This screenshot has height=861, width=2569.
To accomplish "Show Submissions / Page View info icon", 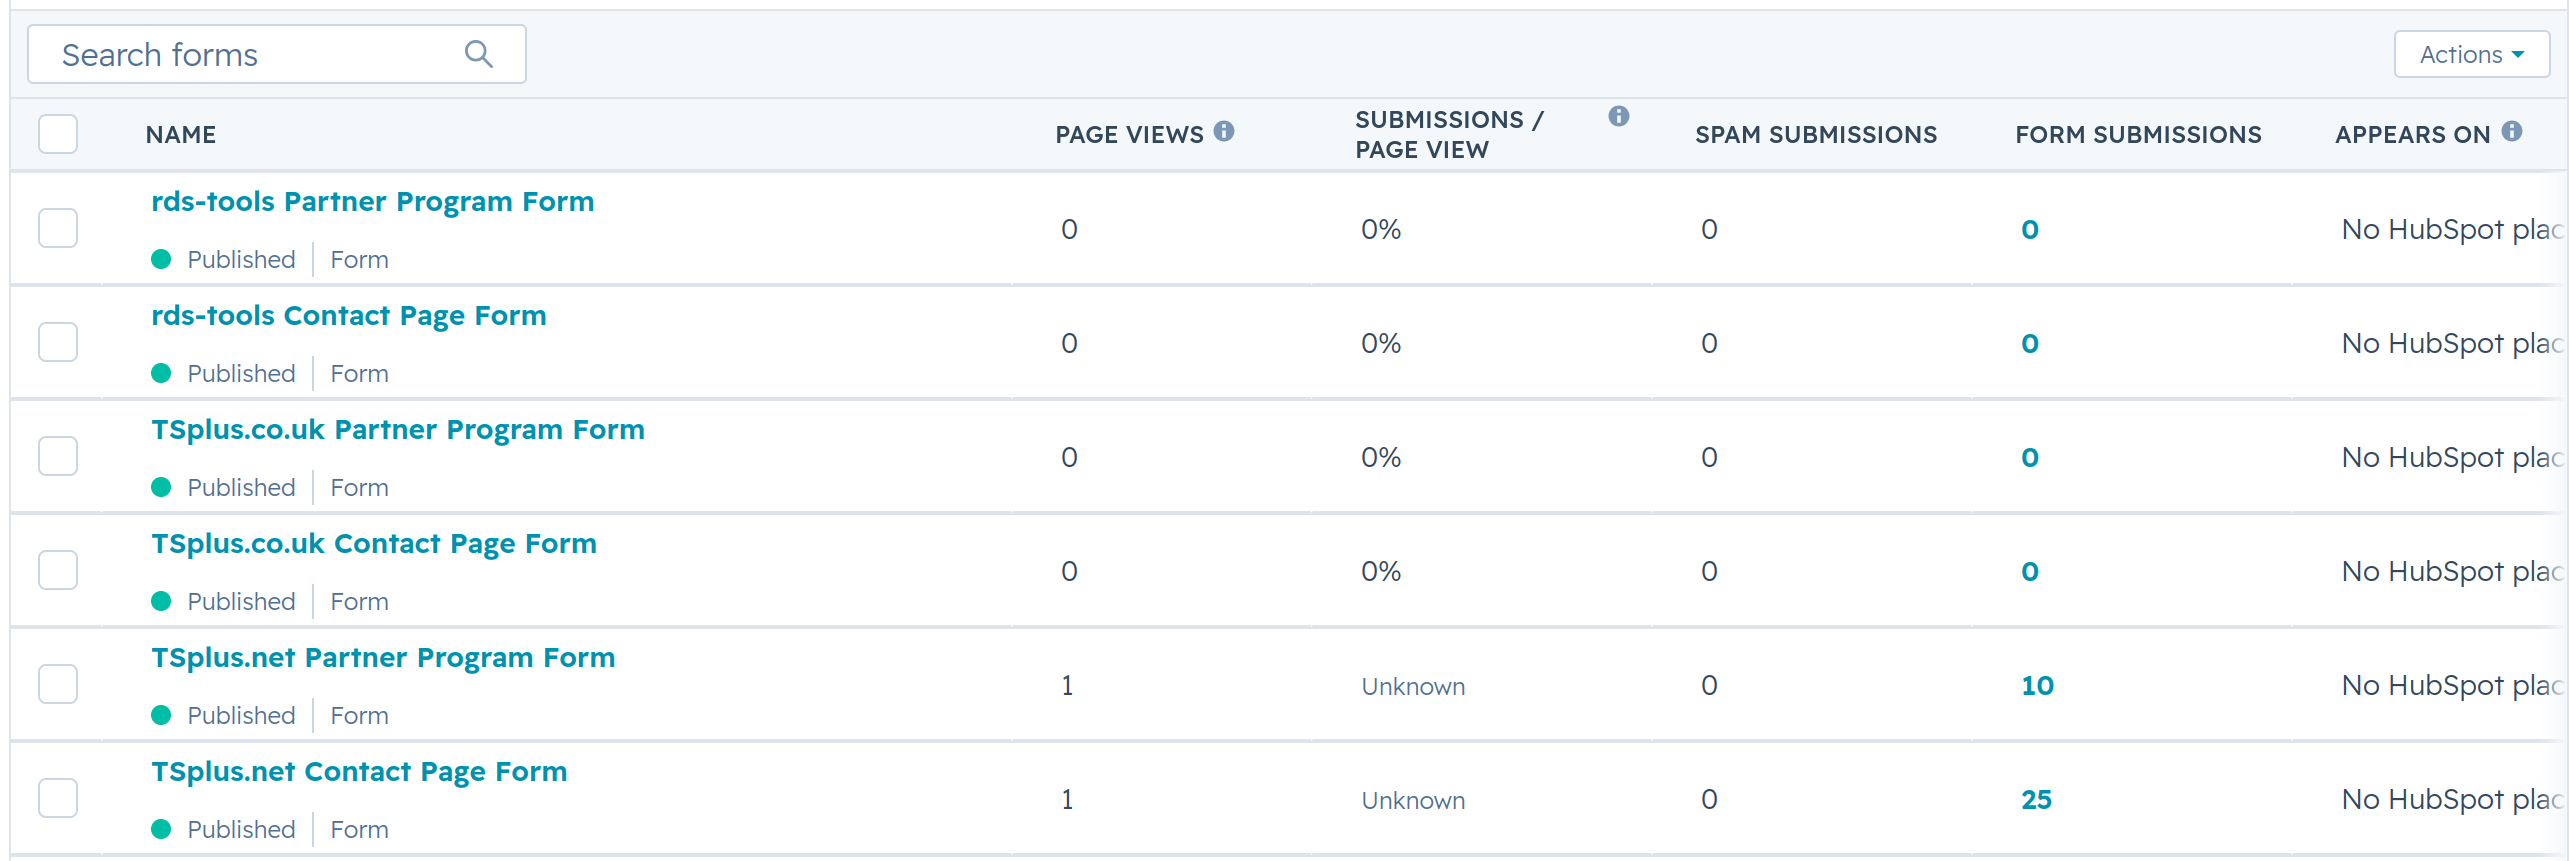I will click(x=1619, y=116).
